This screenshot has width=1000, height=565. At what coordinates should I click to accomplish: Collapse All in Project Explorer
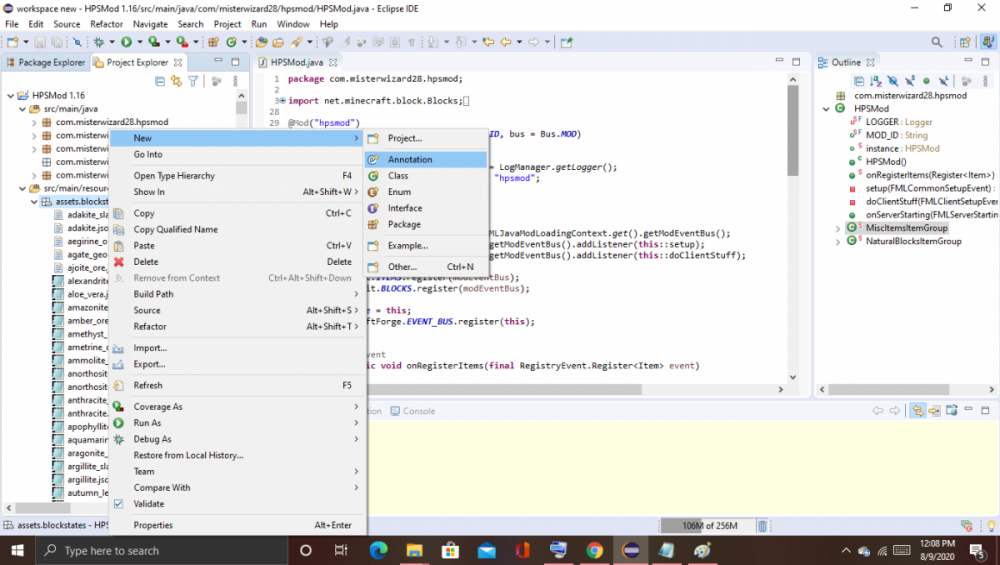[160, 81]
